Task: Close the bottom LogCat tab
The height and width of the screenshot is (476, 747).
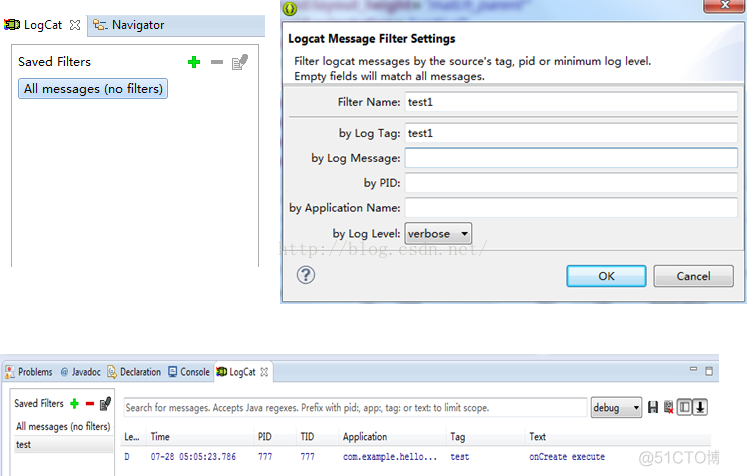Action: point(264,372)
